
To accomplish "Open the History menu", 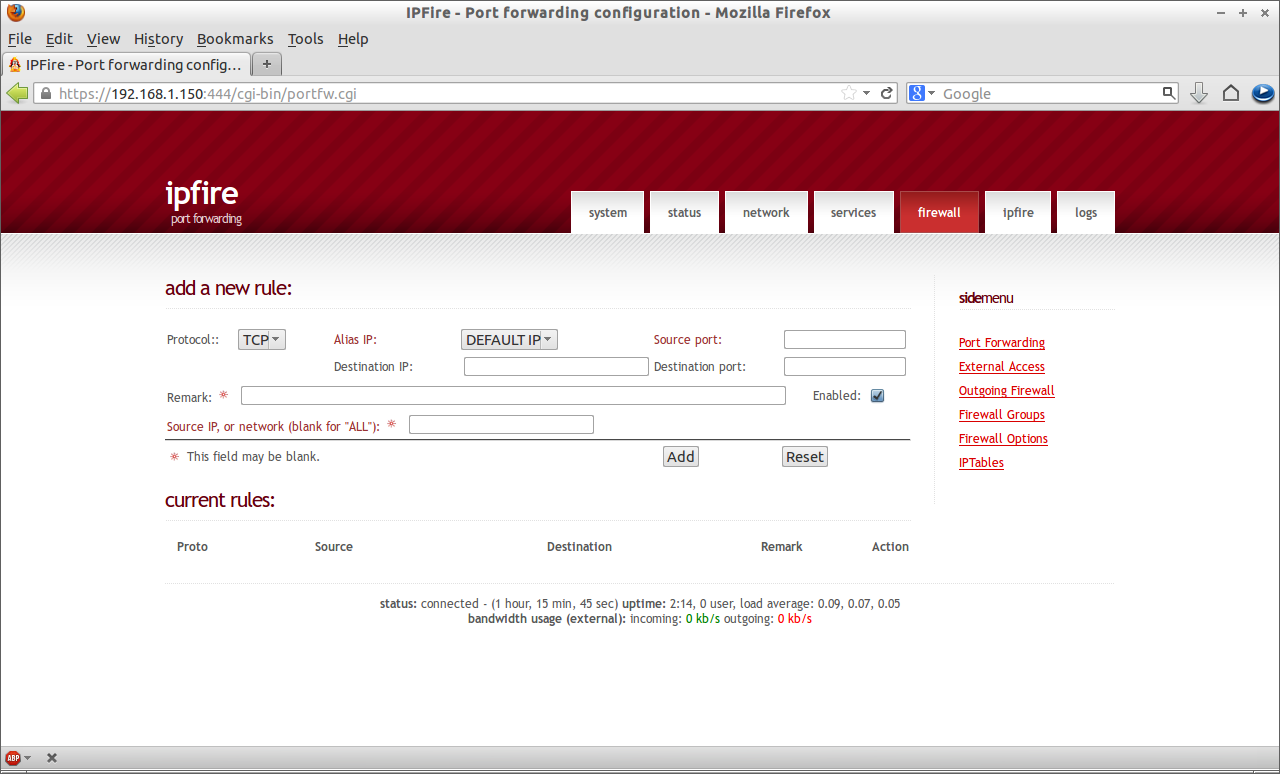I will click(x=158, y=39).
